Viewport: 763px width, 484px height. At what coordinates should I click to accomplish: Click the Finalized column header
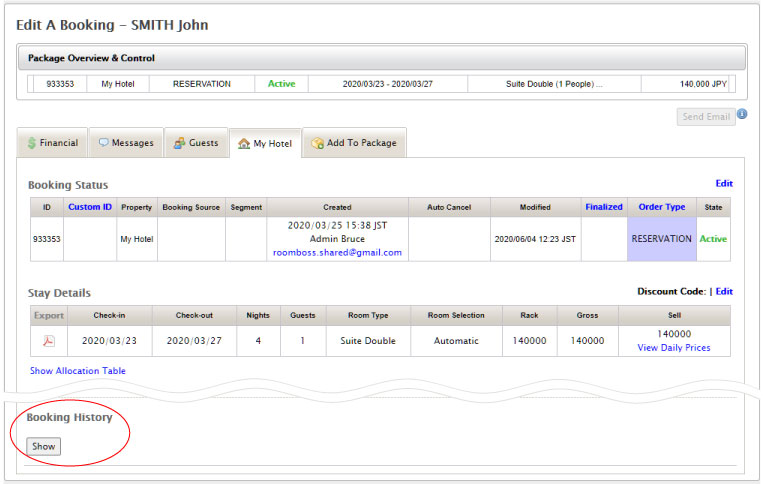(604, 207)
